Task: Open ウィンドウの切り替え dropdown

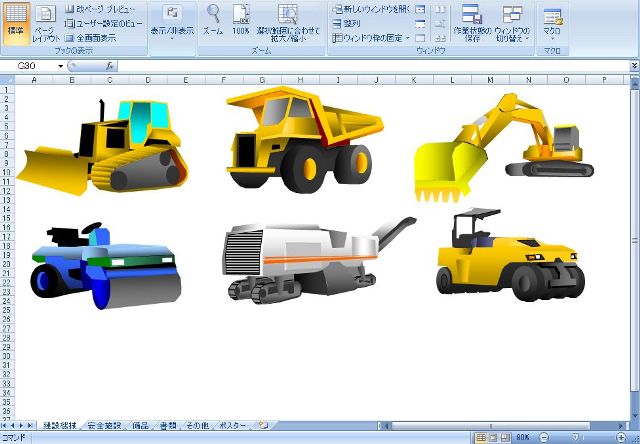Action: [x=512, y=24]
